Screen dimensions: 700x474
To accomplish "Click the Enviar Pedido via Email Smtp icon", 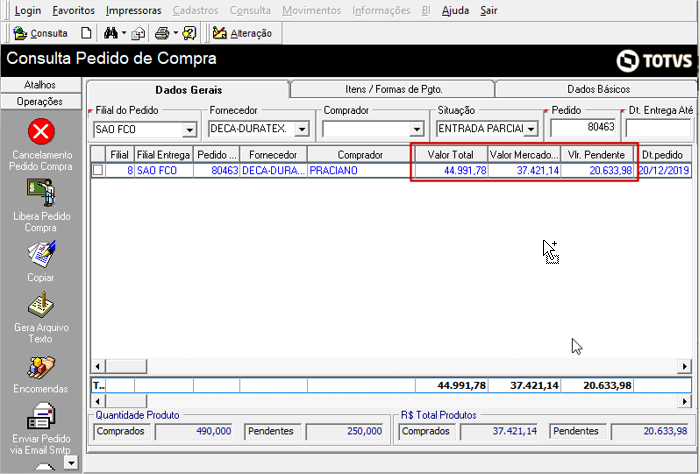I will 41,416.
